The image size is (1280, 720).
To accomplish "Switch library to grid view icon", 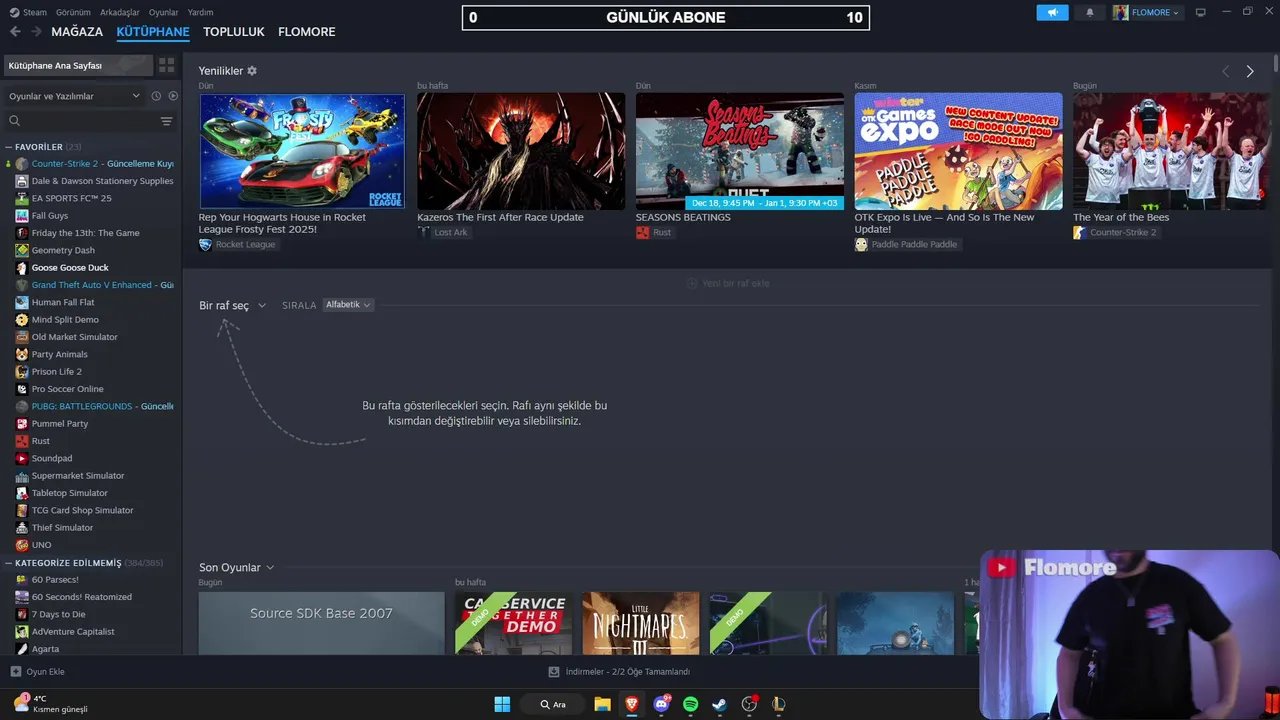I will pyautogui.click(x=166, y=65).
